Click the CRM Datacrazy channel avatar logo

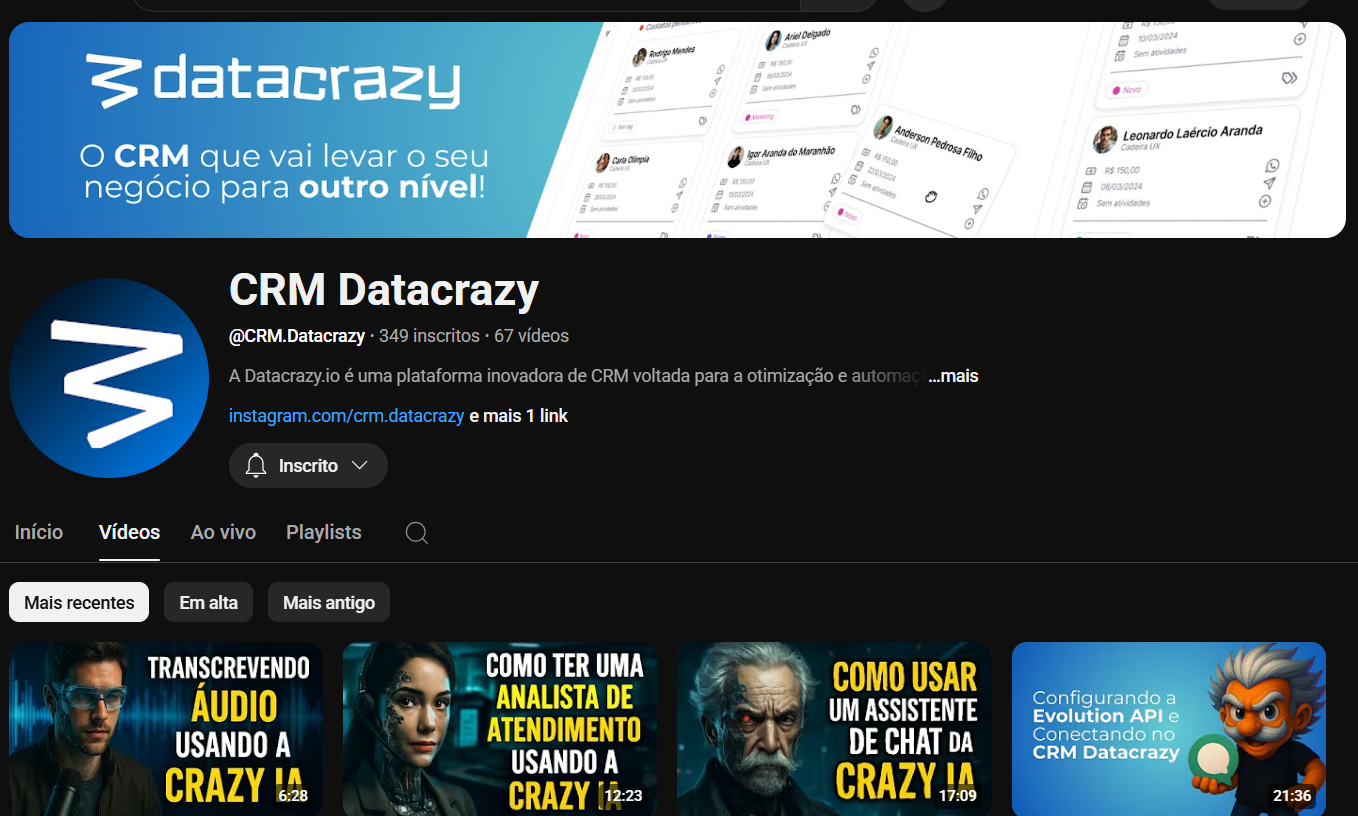pyautogui.click(x=109, y=378)
